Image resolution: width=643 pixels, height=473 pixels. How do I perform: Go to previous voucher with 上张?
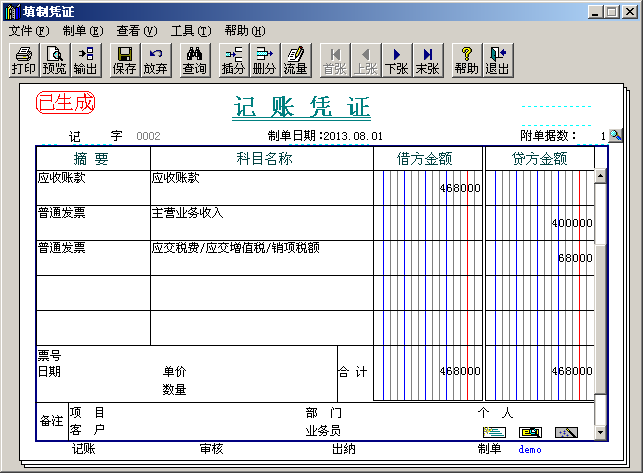coord(366,60)
